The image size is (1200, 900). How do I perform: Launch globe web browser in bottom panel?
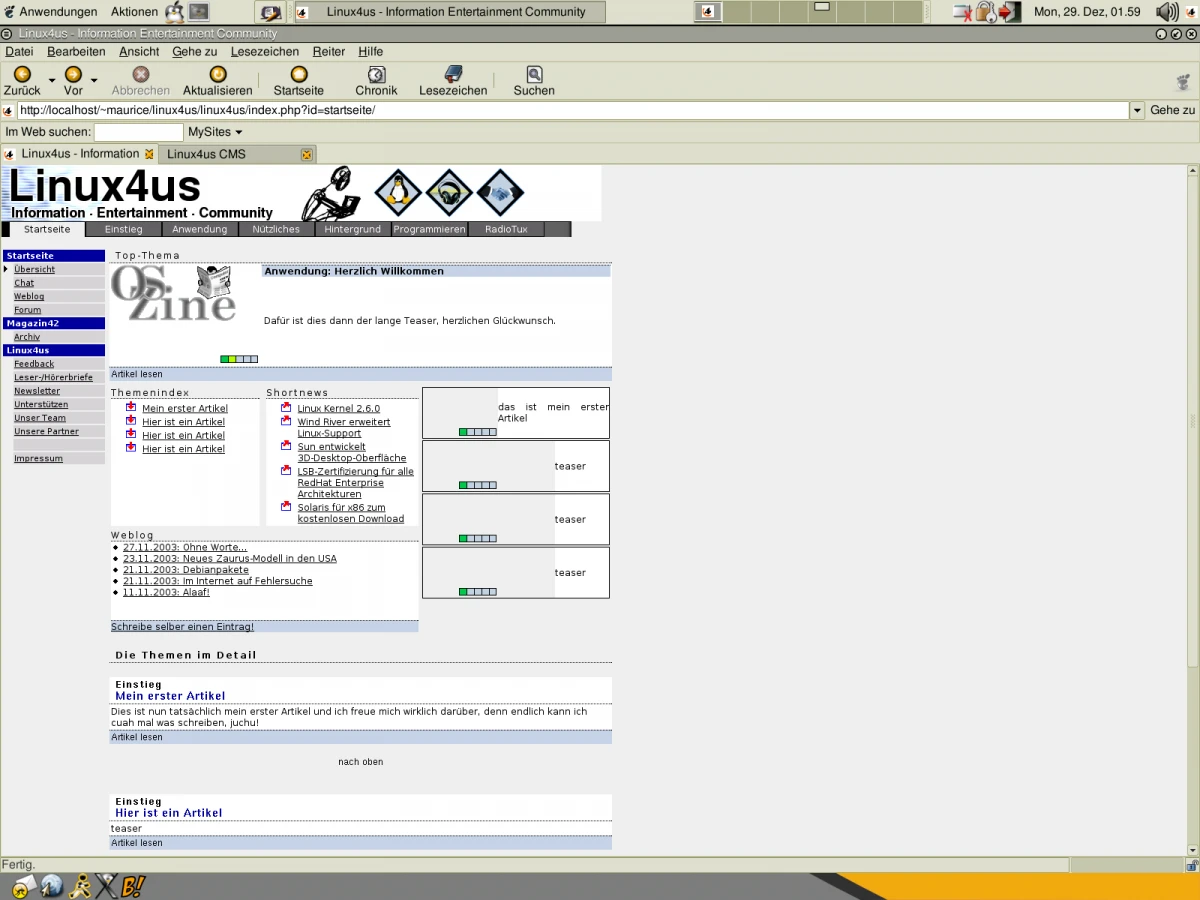tap(52, 885)
